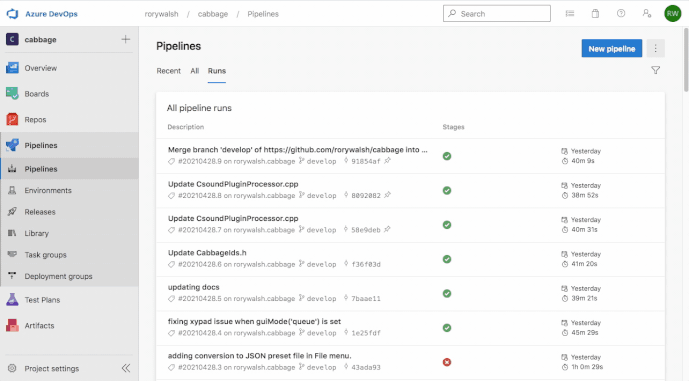Open Task groups in the sidebar
Viewport: 689px width, 381px height.
coord(69,255)
